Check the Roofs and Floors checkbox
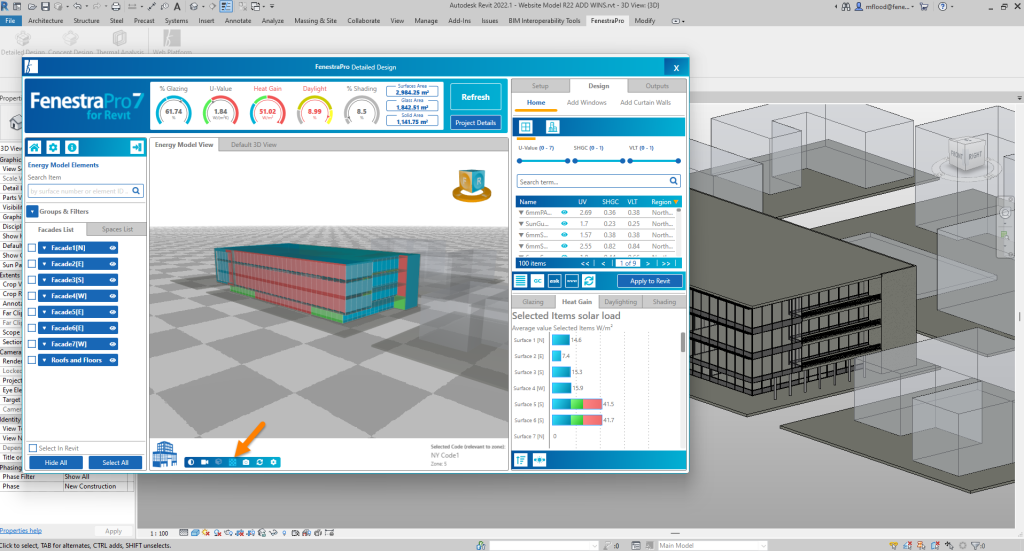The width and height of the screenshot is (1024, 551). 32,360
